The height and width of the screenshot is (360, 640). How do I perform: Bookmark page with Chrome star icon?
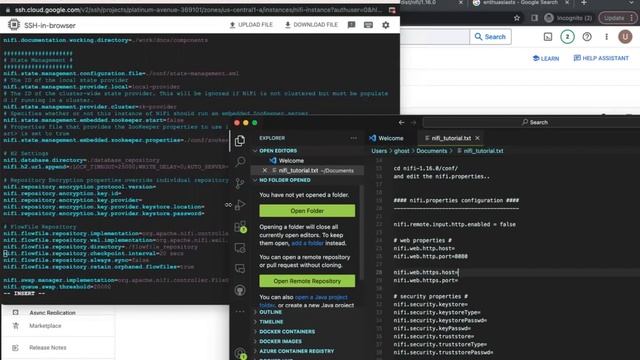point(517,18)
